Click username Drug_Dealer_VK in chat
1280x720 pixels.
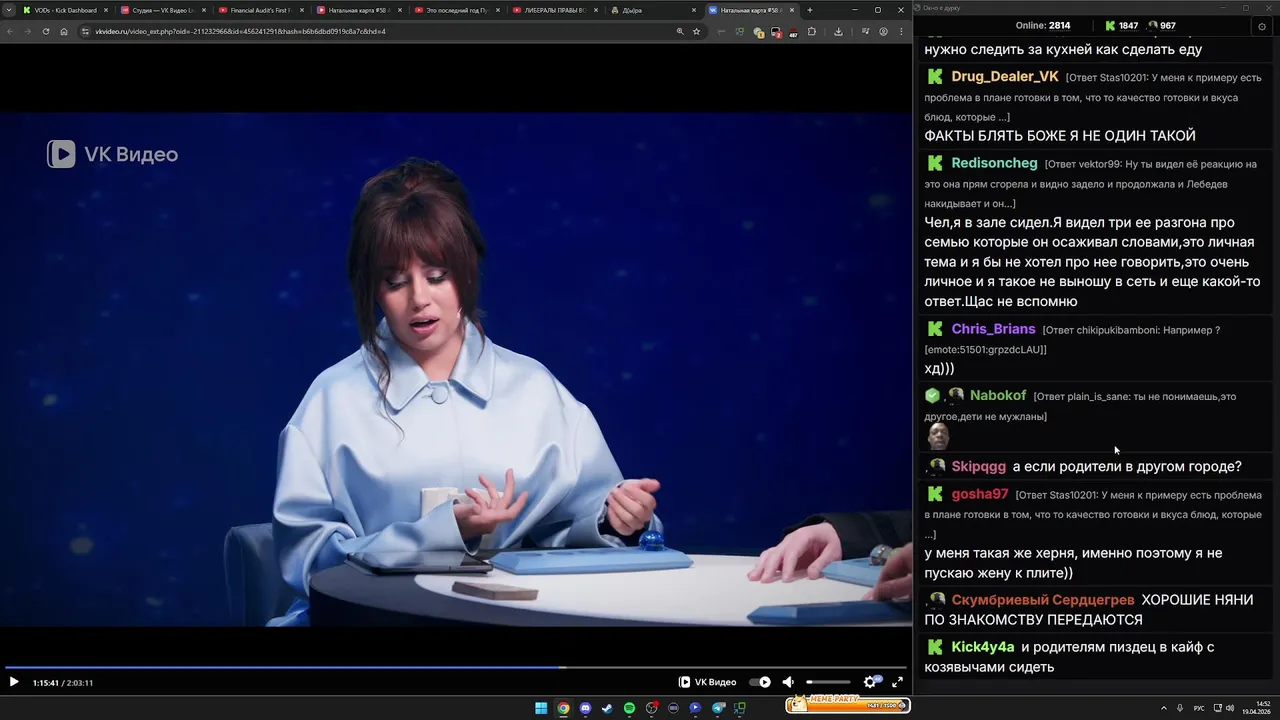(x=1005, y=77)
